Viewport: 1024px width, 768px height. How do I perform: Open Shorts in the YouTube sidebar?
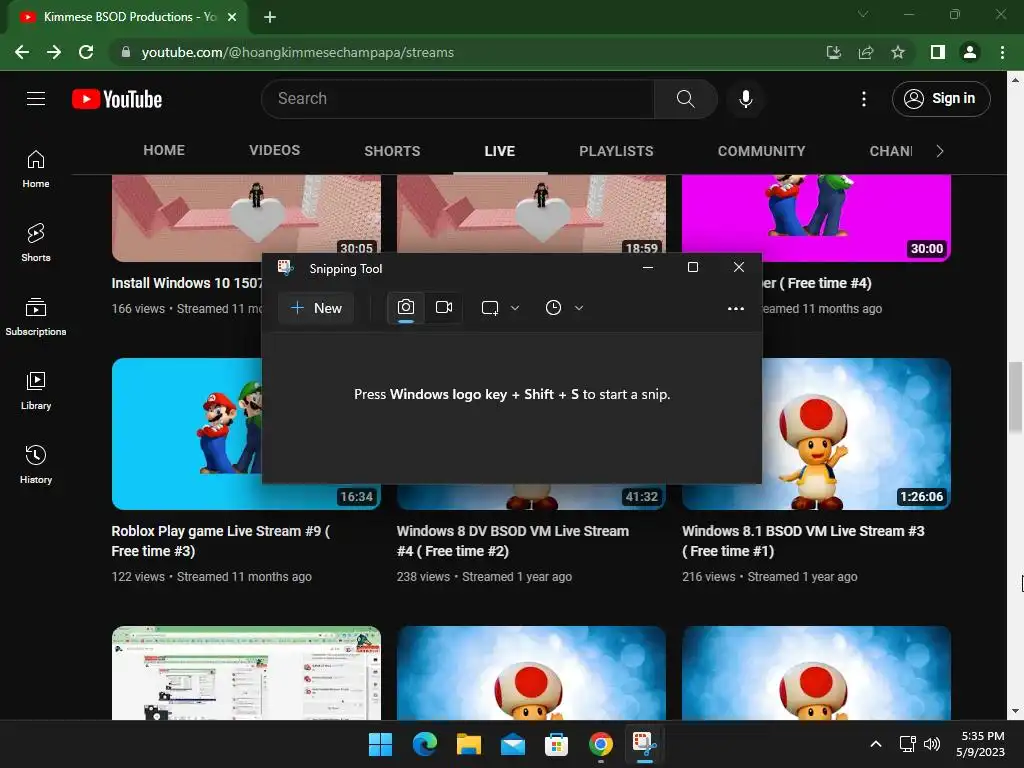tap(36, 243)
